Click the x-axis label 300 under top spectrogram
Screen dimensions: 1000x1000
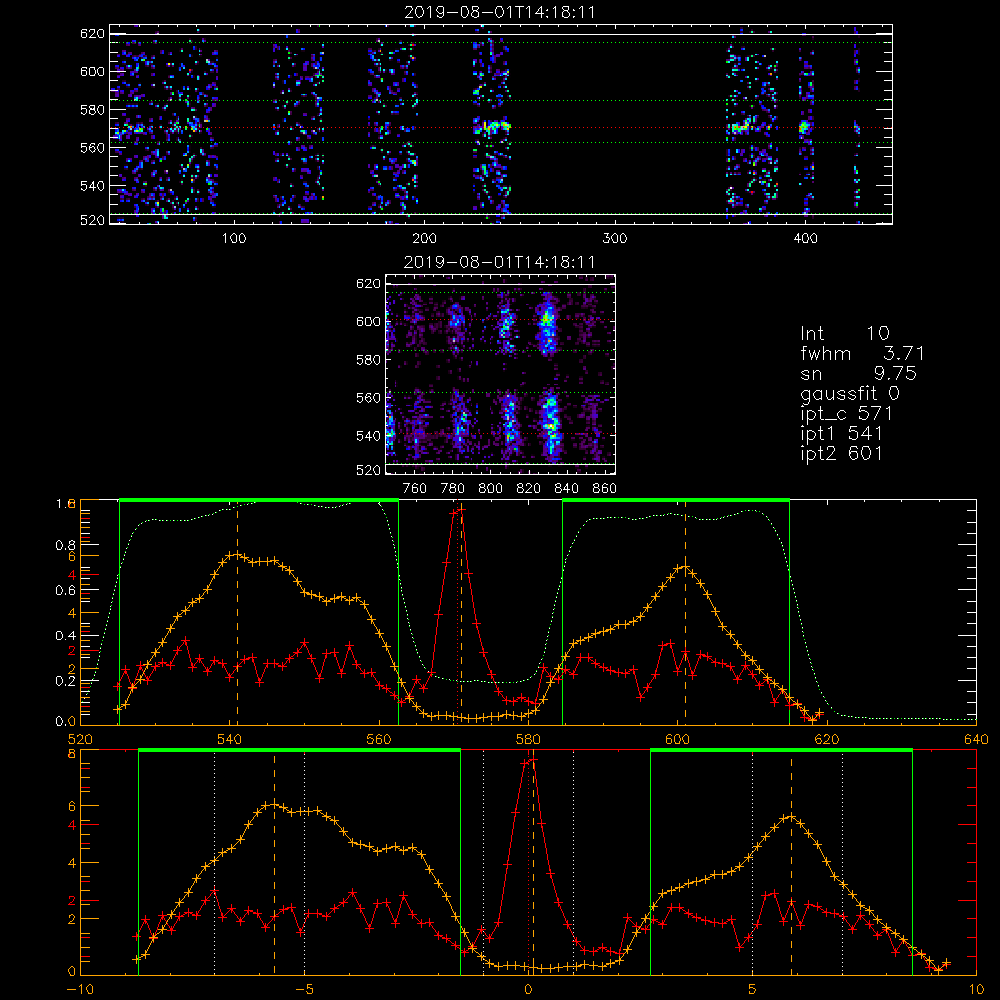click(615, 239)
